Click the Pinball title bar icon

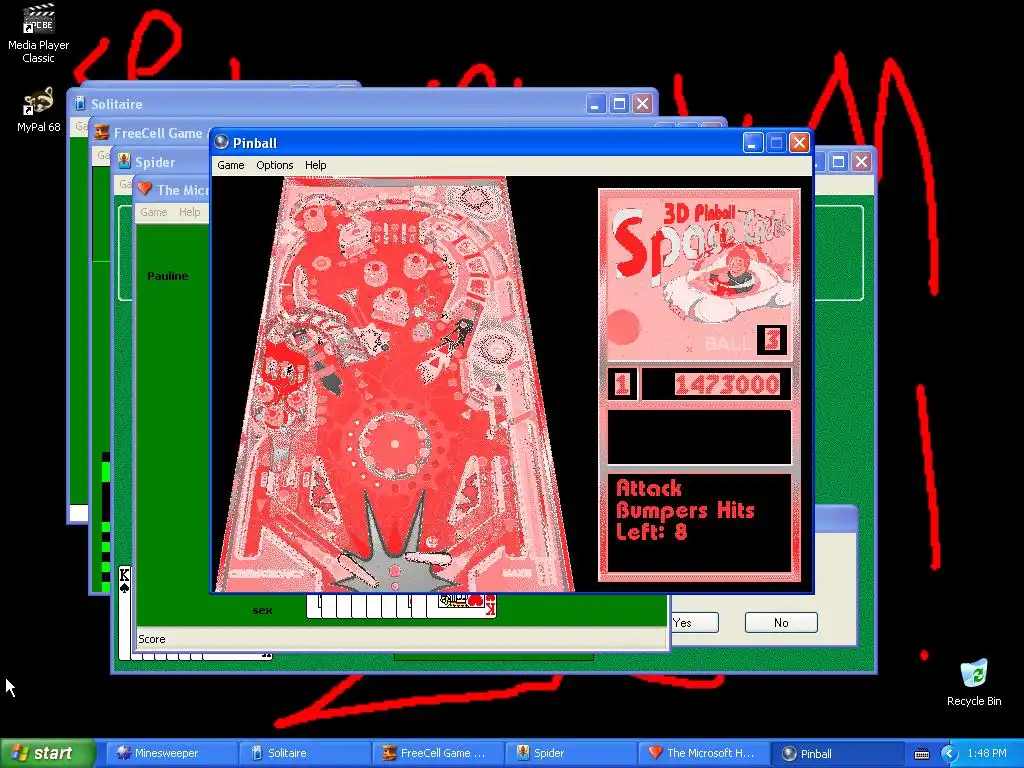pos(222,142)
